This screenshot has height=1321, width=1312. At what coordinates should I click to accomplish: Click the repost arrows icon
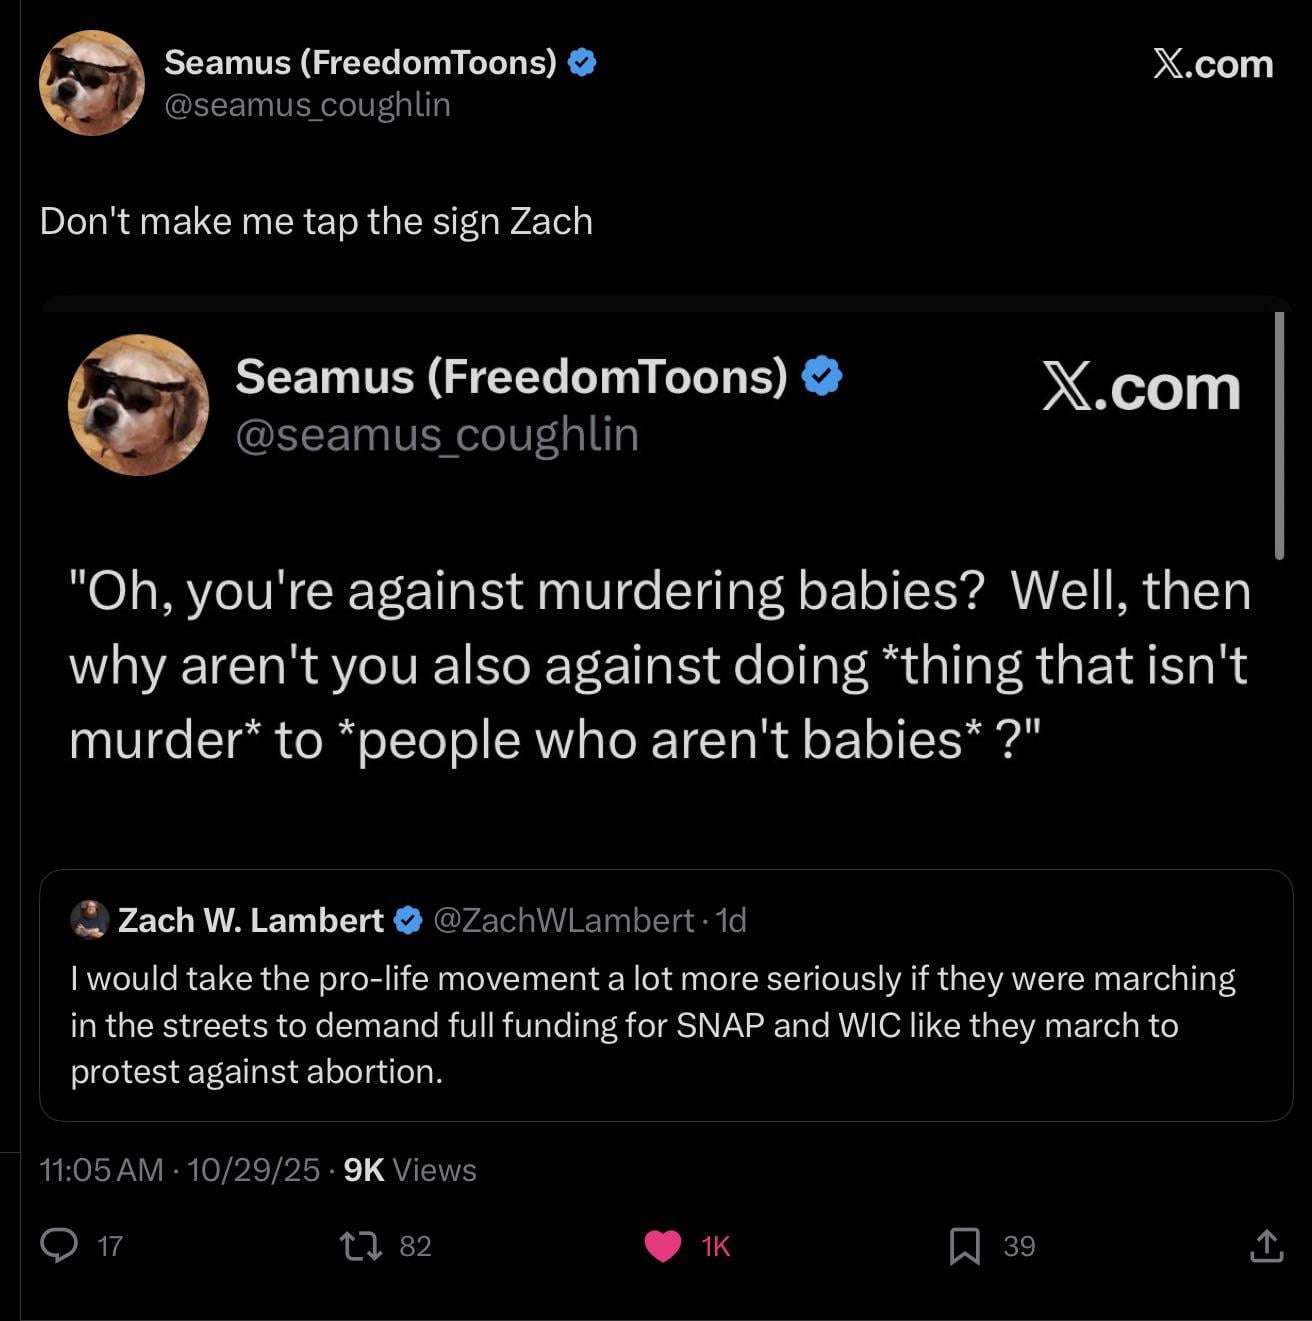360,1246
